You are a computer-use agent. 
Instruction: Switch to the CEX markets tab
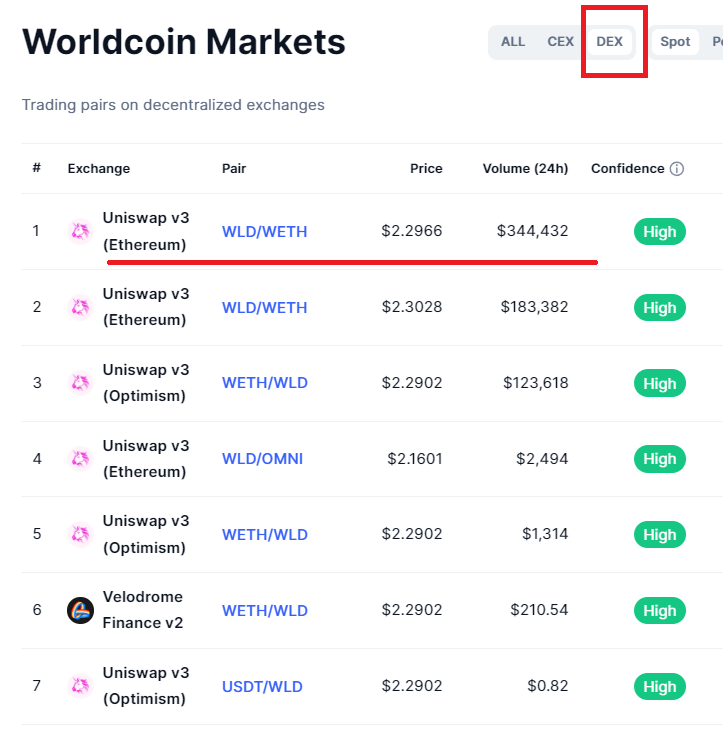tap(560, 42)
